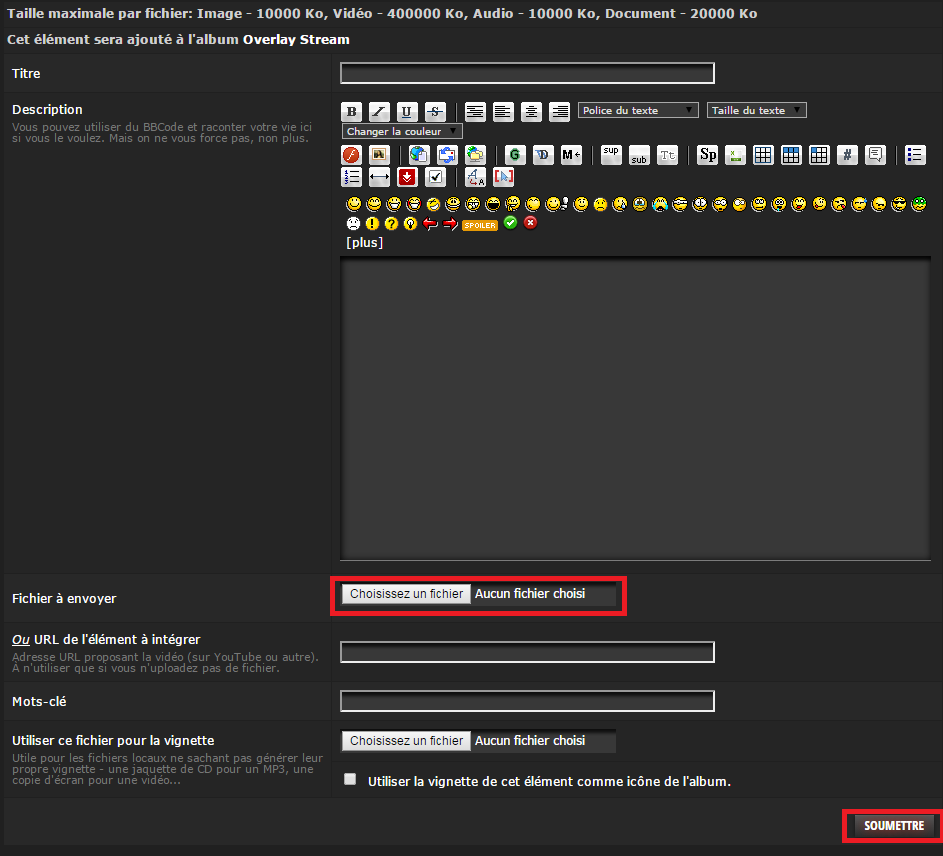This screenshot has width=943, height=856.
Task: Click the horizontal double-arrow icon
Action: (x=379, y=177)
